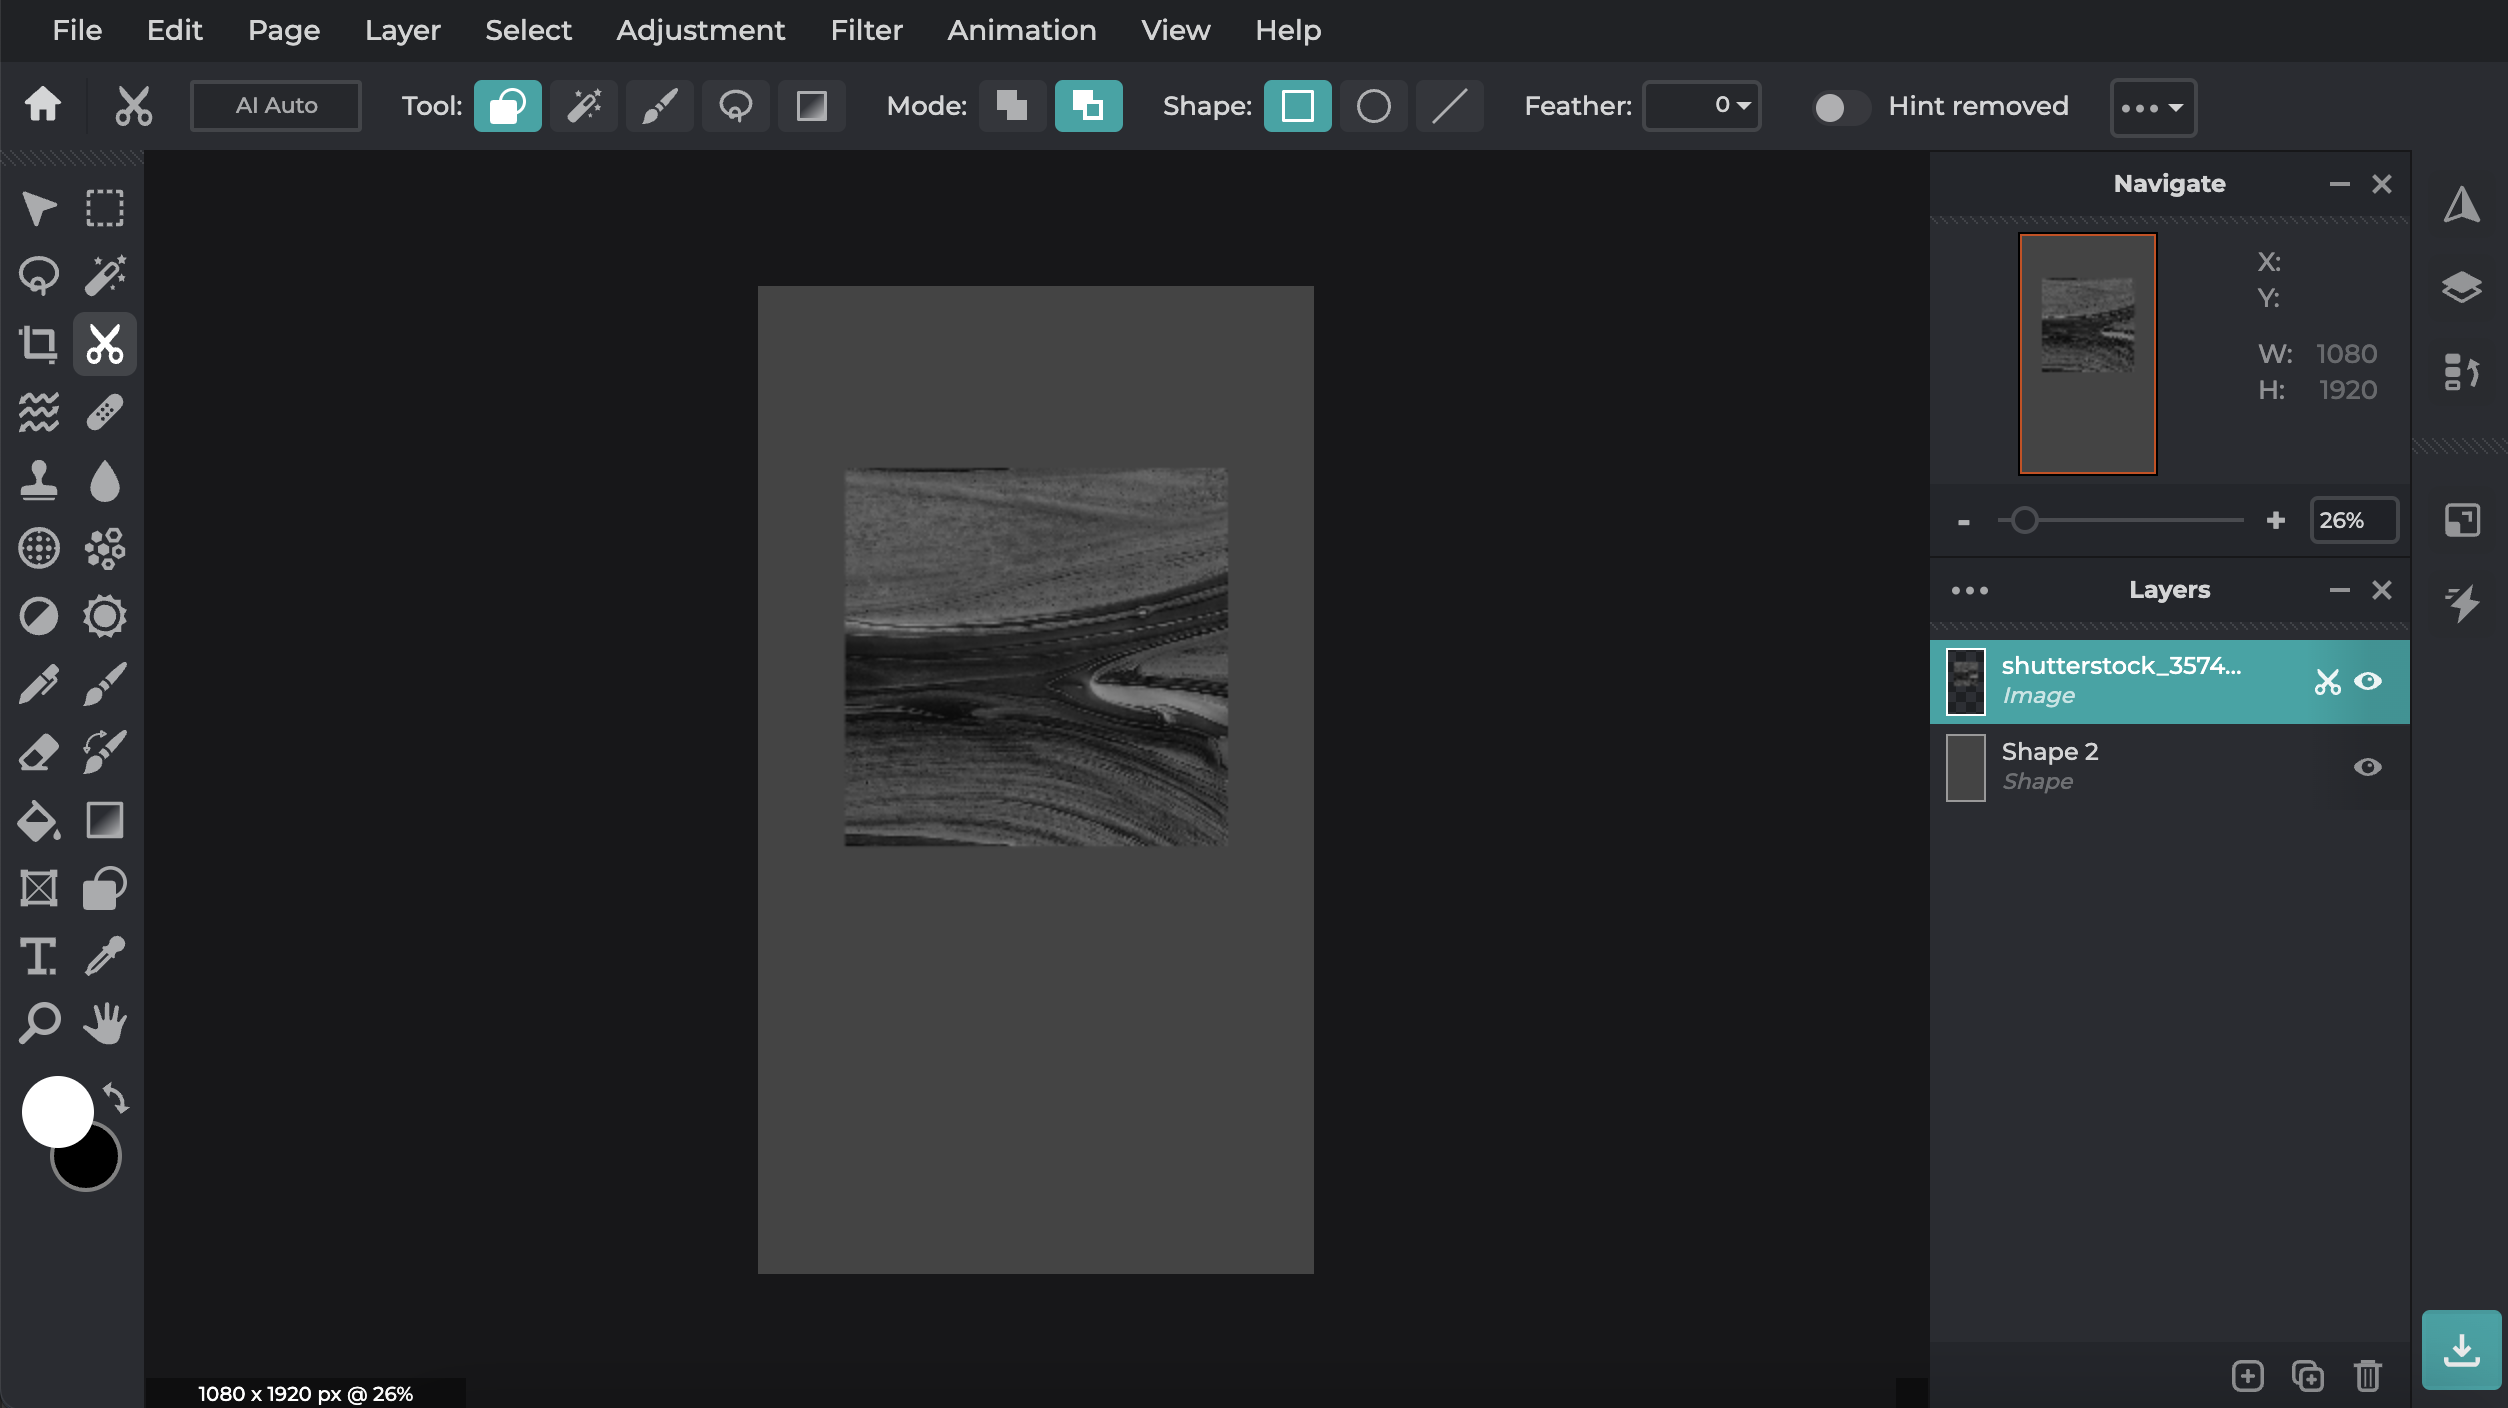Hide the Shape 2 layer
Viewport: 2508px width, 1408px height.
point(2368,767)
